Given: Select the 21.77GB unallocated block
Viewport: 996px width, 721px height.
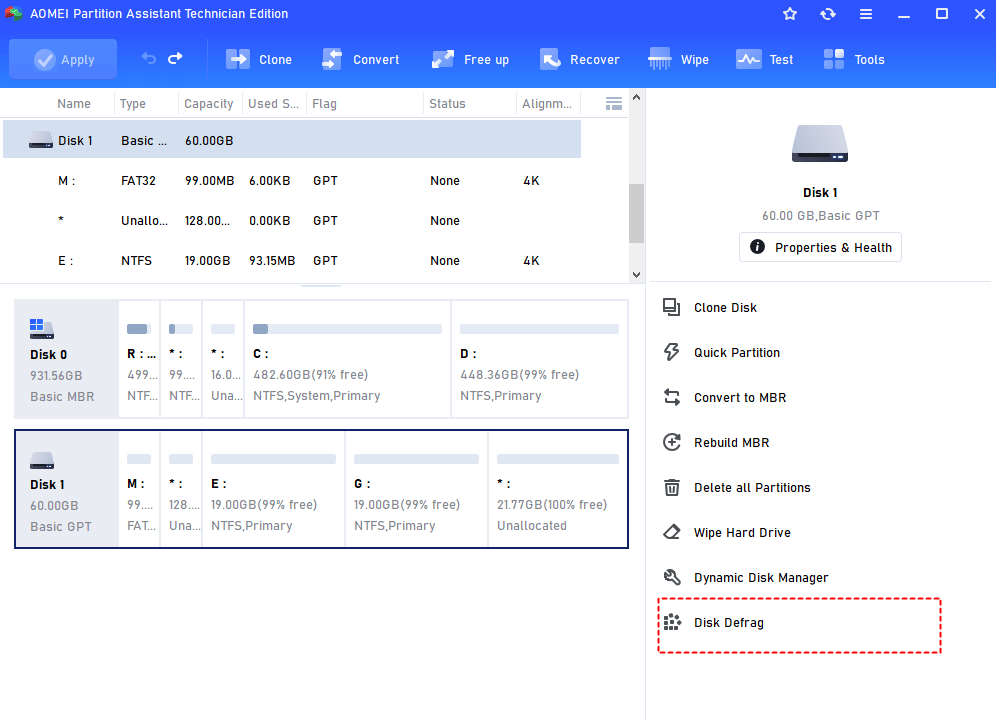Looking at the screenshot, I should [x=558, y=489].
